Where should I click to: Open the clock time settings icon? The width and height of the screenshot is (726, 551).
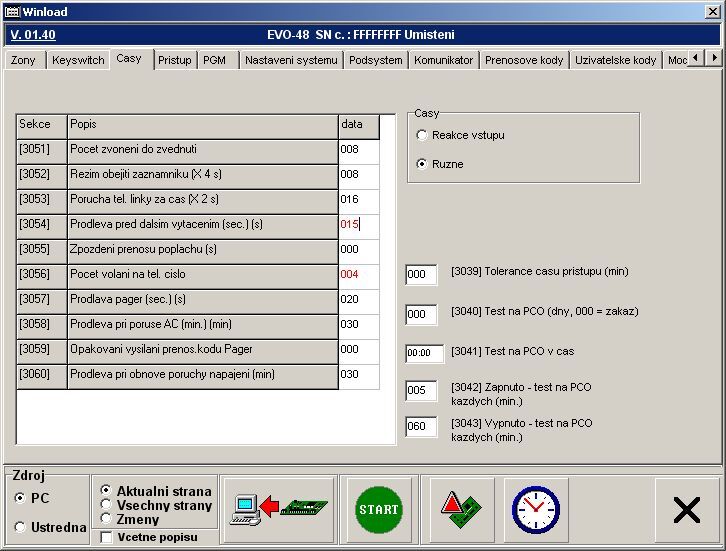535,509
